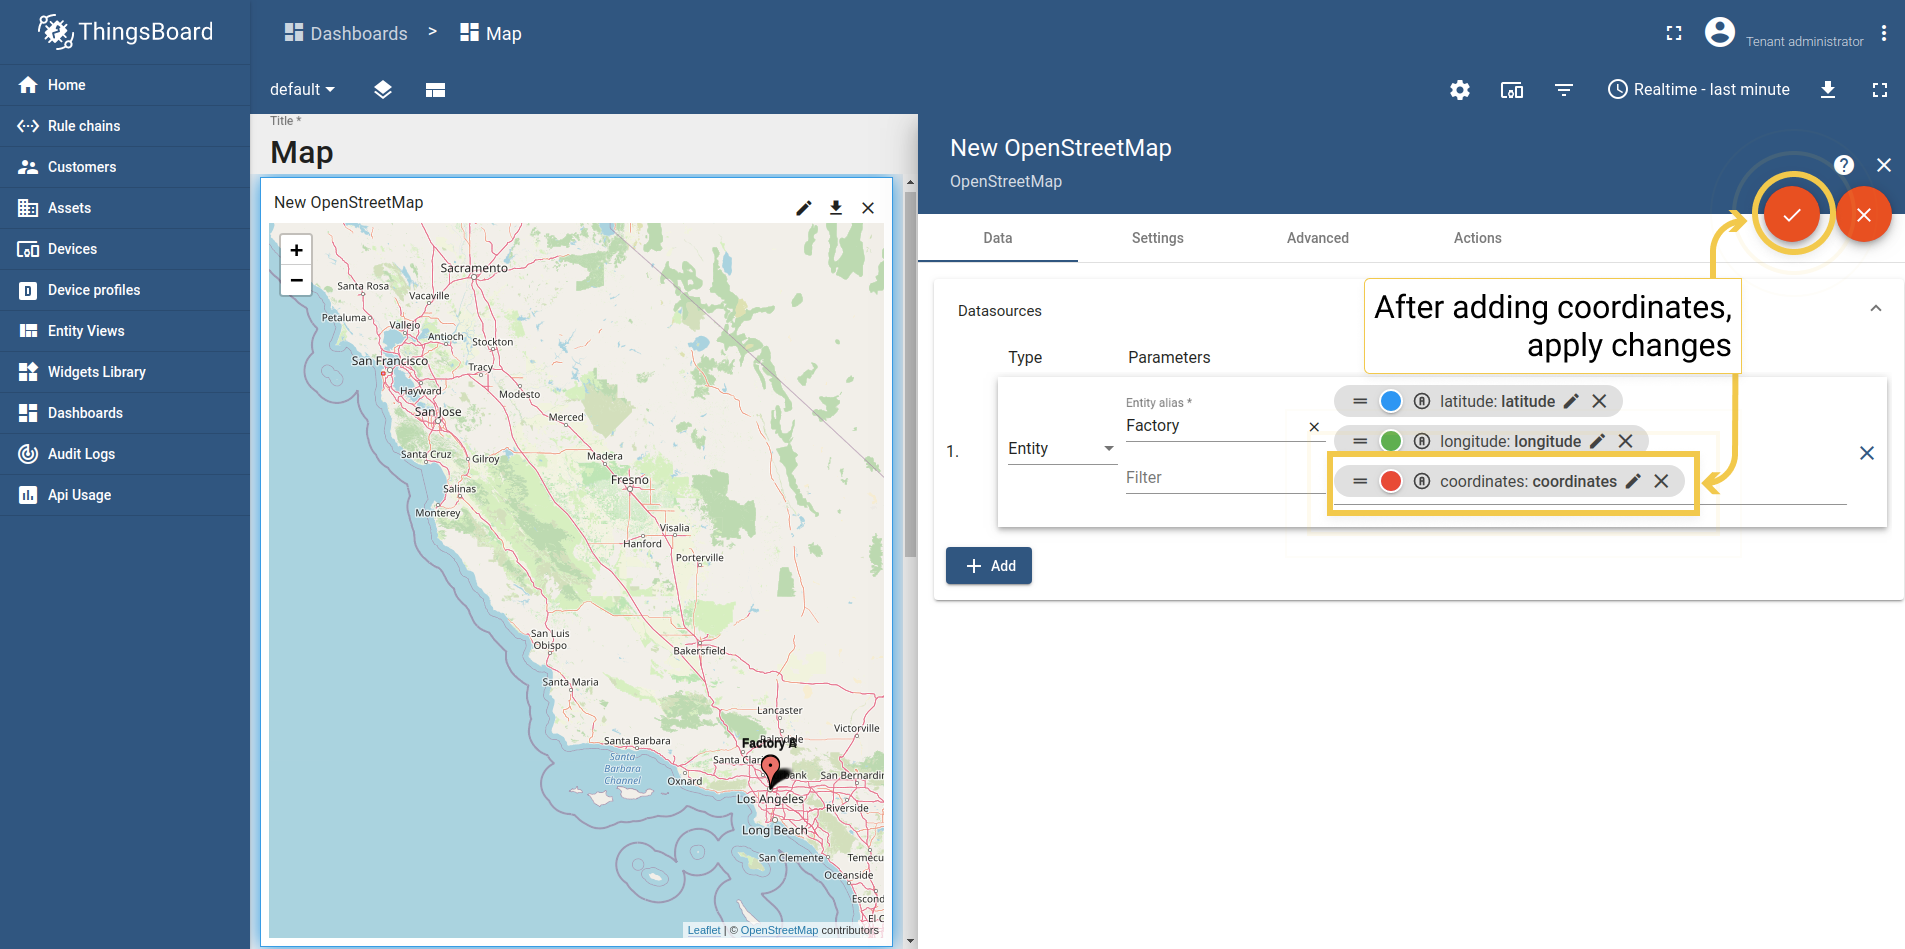The image size is (1905, 949).
Task: Edit the coordinates data key
Action: click(1634, 481)
